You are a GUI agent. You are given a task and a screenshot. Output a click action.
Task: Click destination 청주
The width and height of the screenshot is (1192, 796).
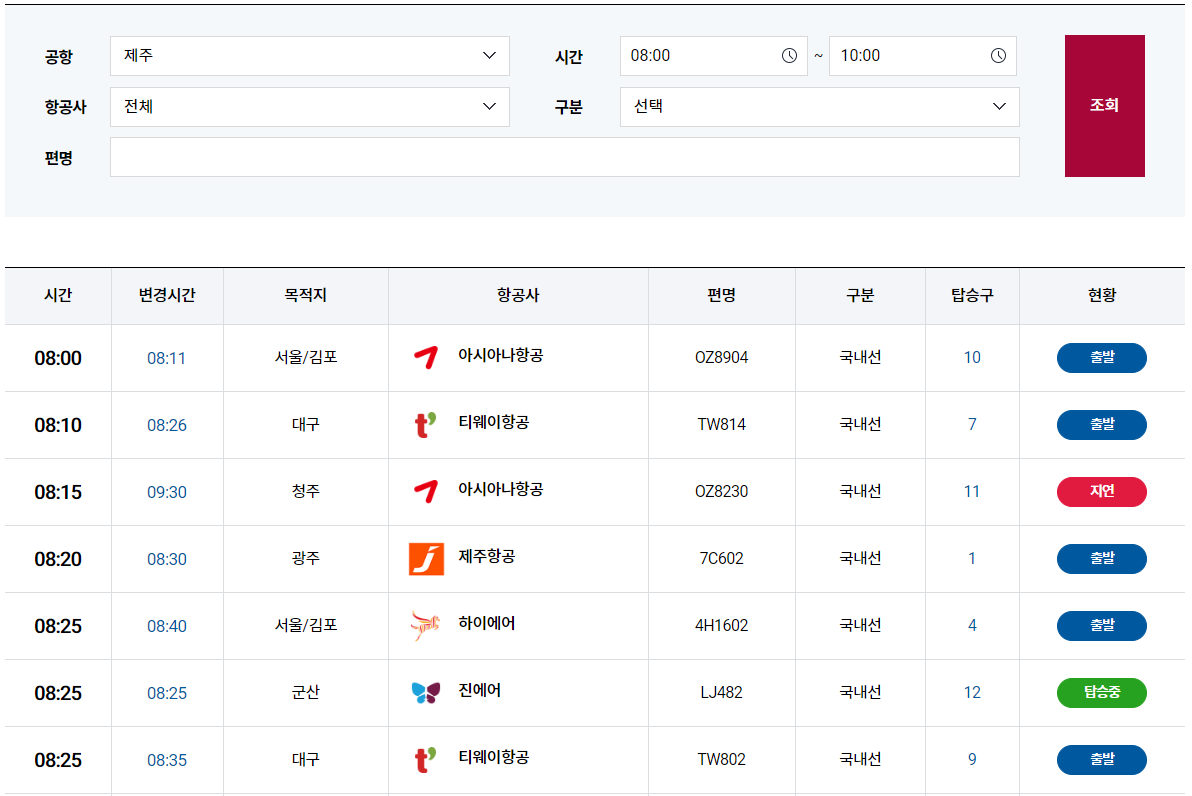(x=306, y=491)
